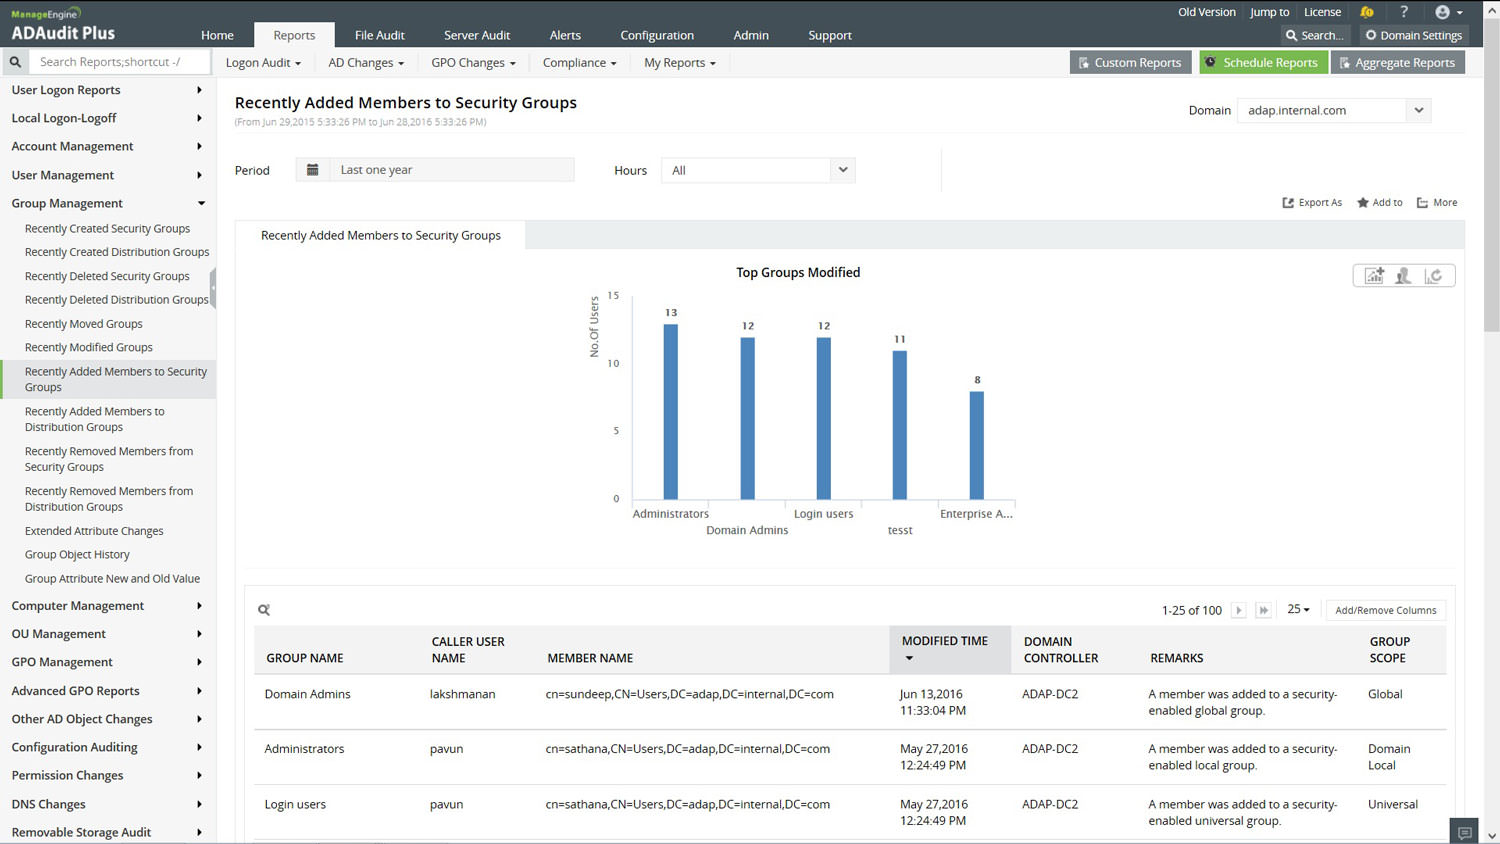This screenshot has width=1500, height=844.
Task: Click the Schedule Reports button
Action: [x=1262, y=62]
